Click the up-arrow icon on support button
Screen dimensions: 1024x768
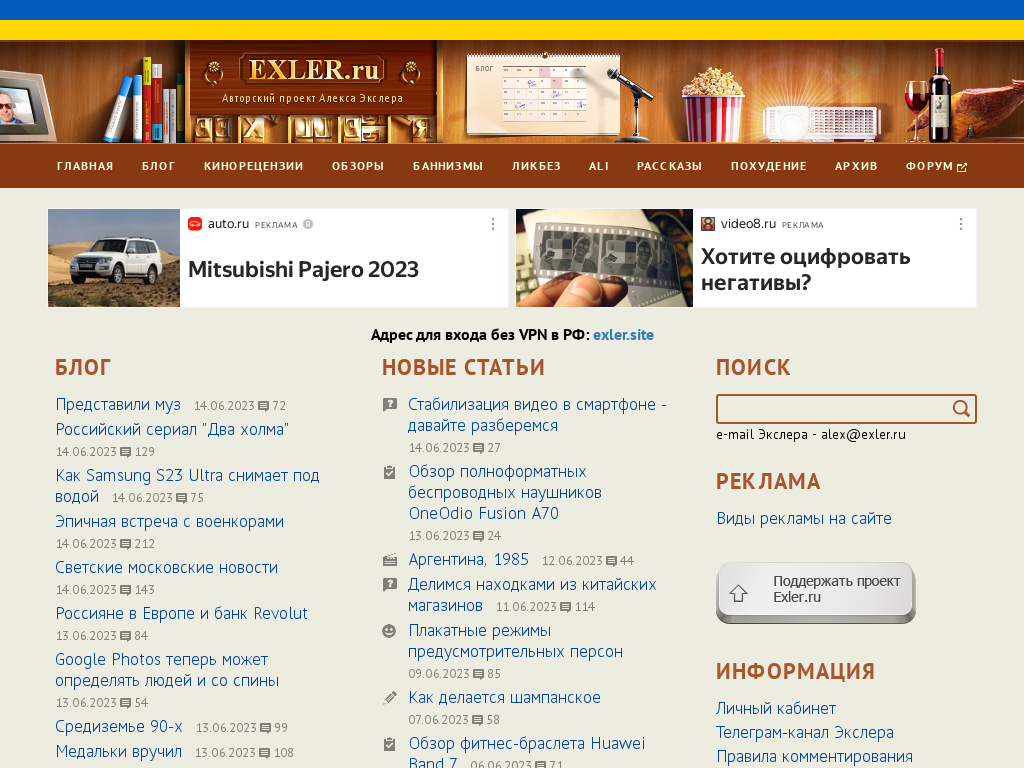click(739, 593)
